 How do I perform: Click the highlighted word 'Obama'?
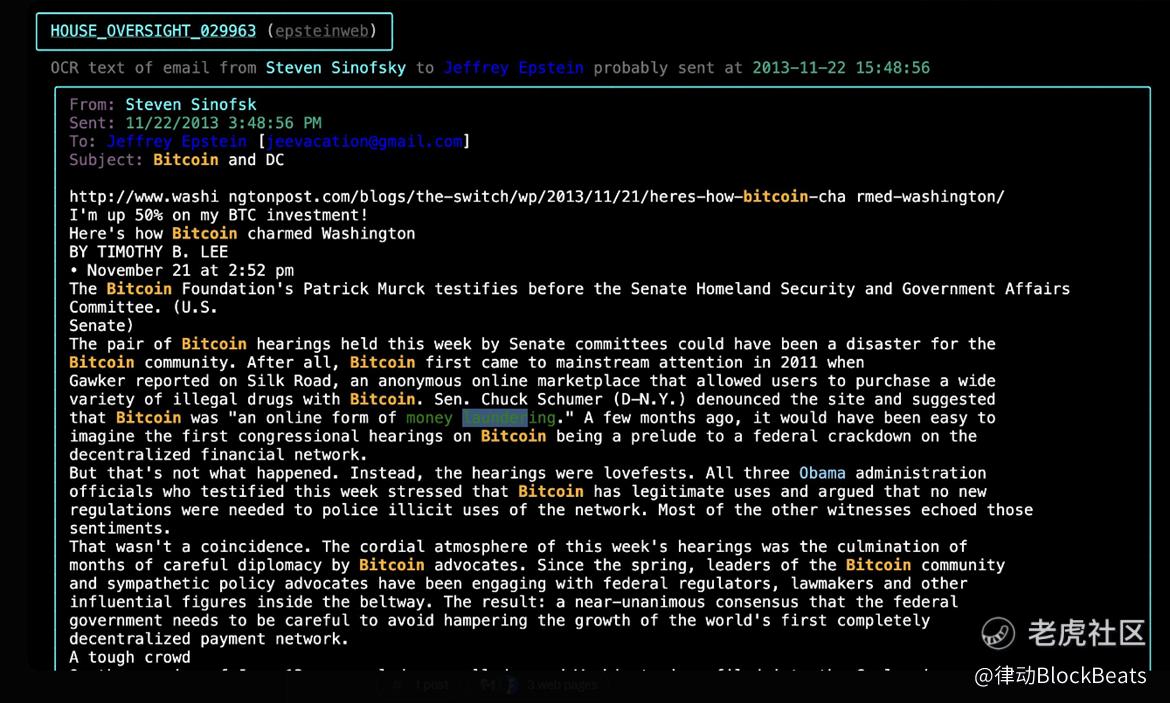point(822,473)
